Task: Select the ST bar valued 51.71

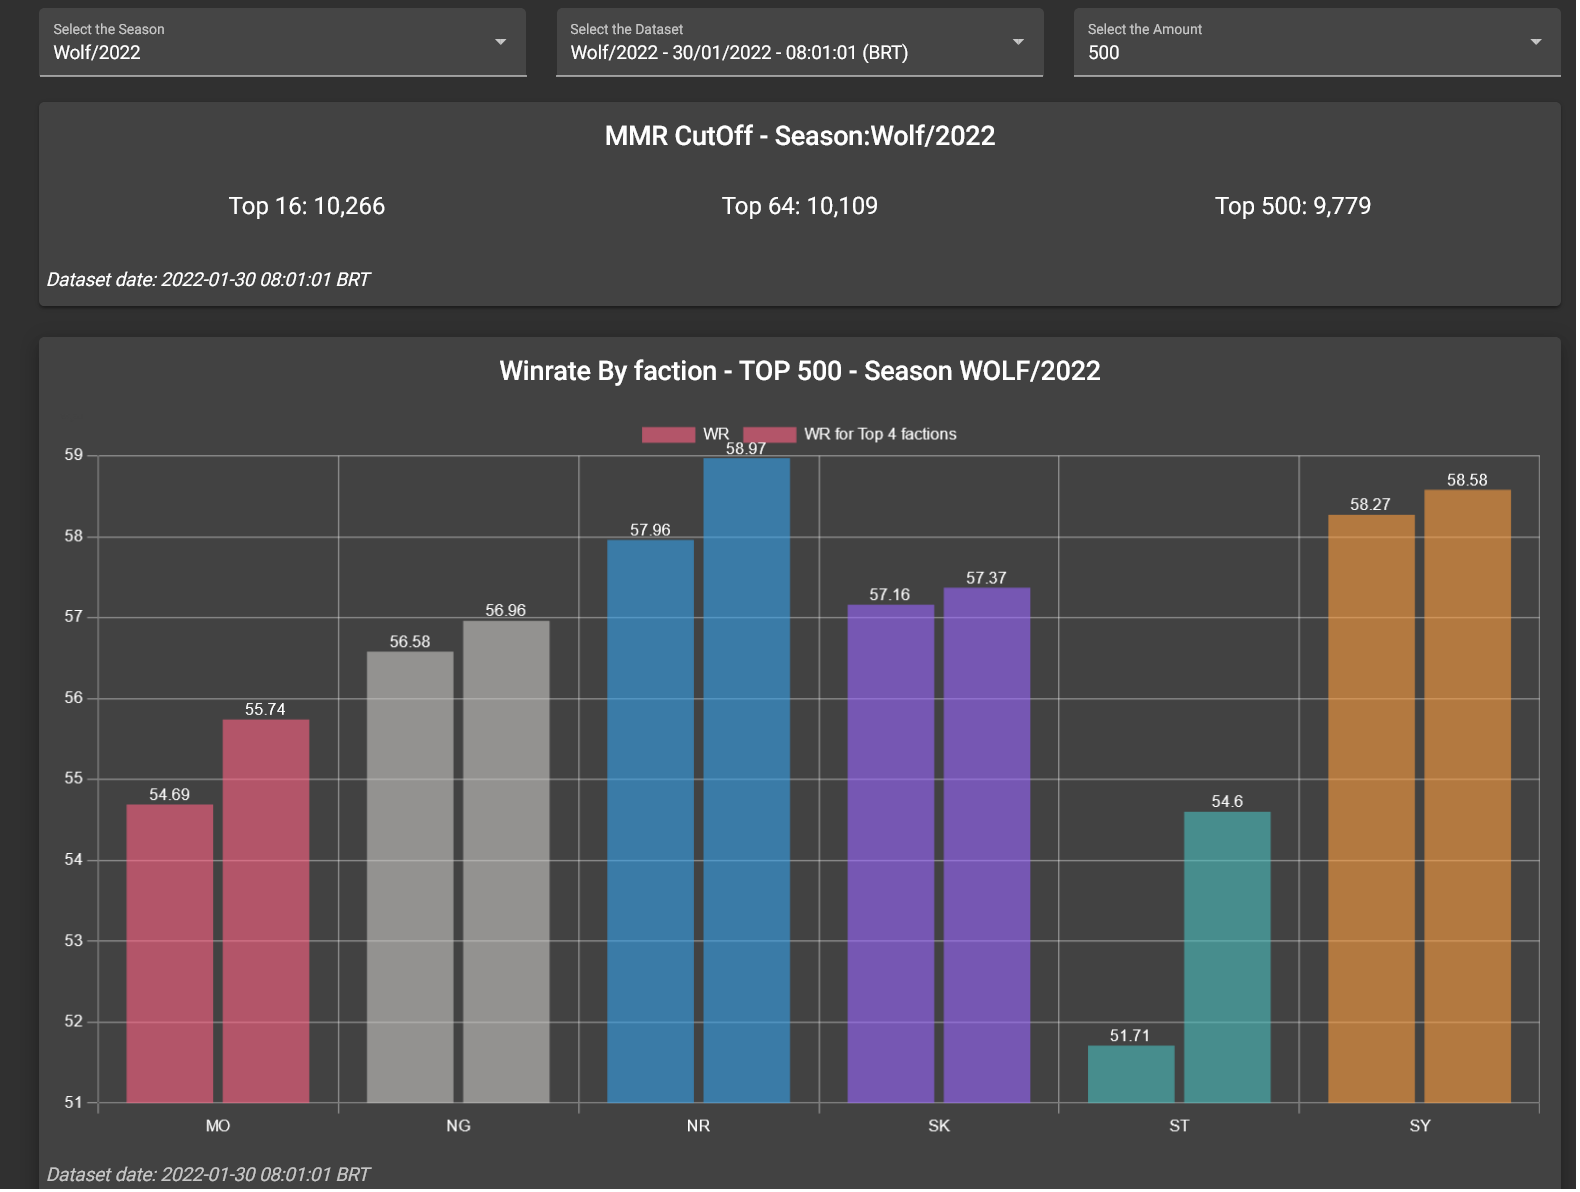Action: click(x=1131, y=1074)
